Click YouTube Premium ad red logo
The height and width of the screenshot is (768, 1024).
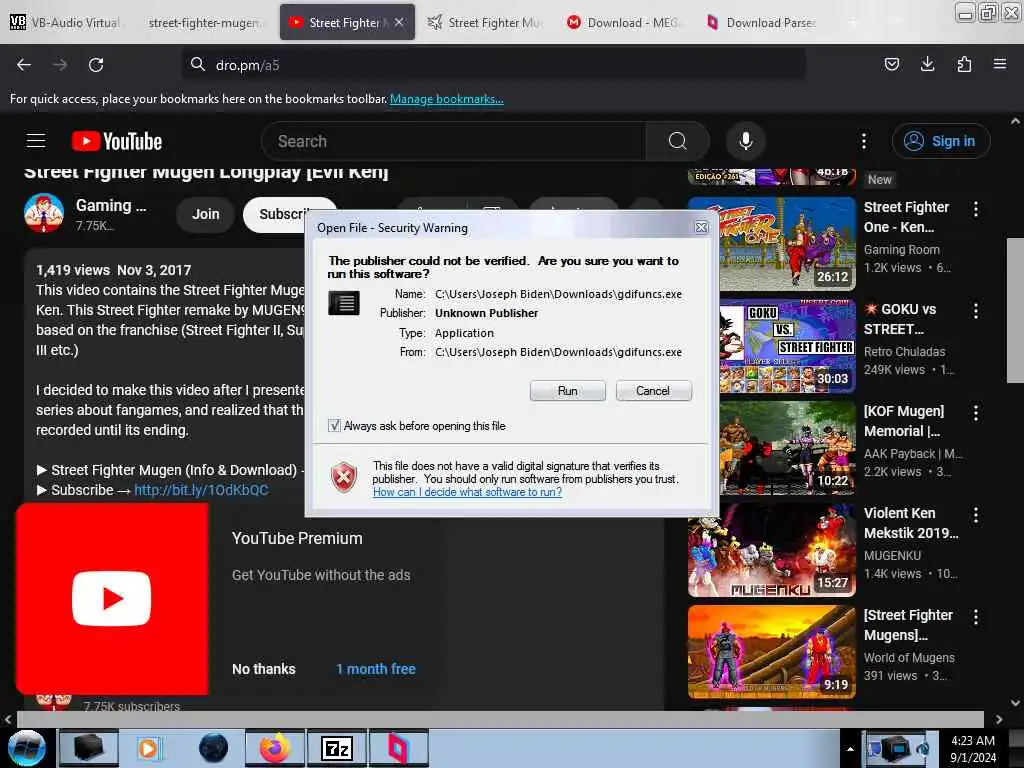pos(112,598)
